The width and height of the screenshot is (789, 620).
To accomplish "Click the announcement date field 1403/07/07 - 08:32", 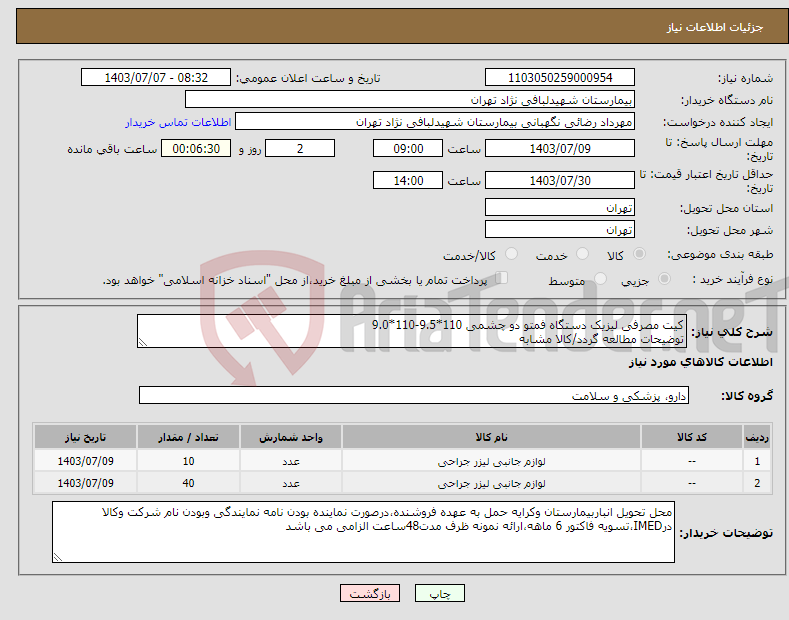I will 155,78.
